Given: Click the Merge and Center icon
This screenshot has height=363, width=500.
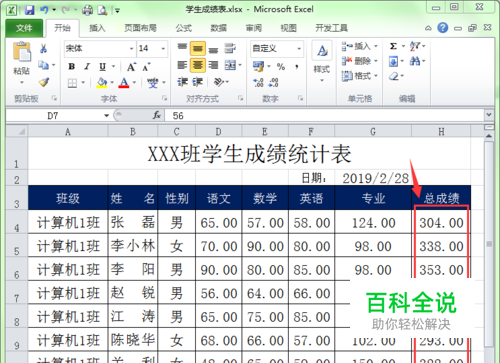Looking at the screenshot, I should point(230,65).
